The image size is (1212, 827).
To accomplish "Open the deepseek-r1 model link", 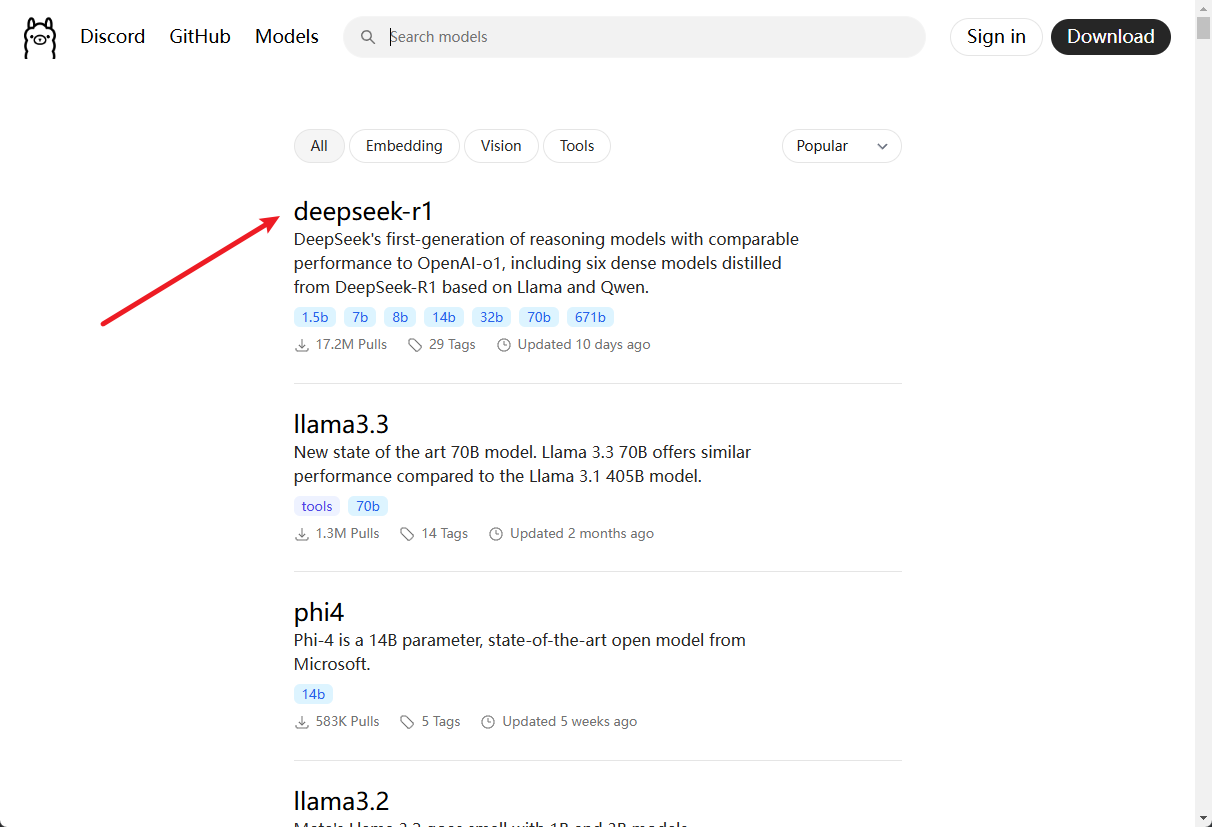I will pyautogui.click(x=363, y=212).
